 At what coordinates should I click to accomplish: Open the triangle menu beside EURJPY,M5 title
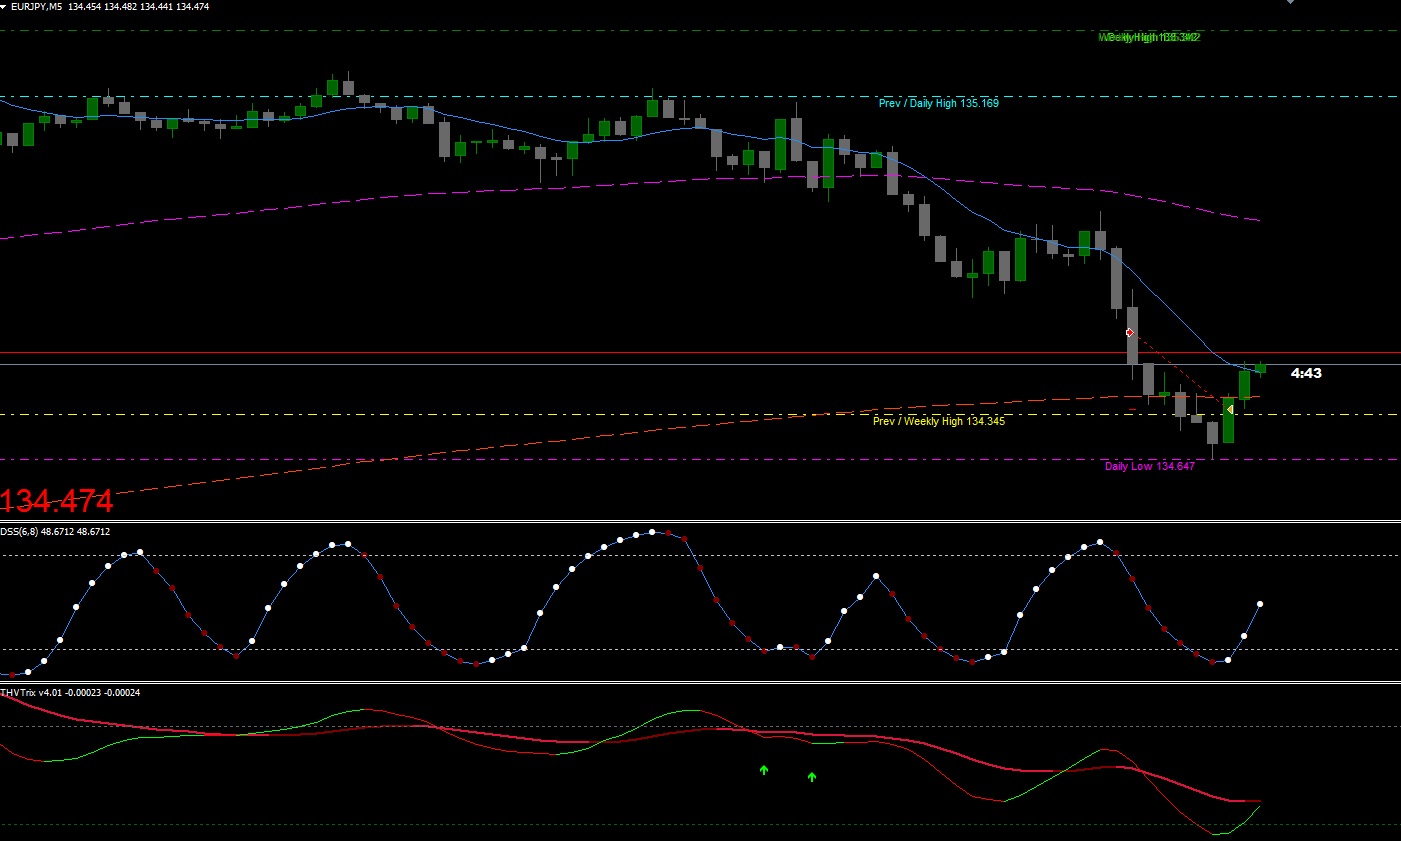click(3, 6)
